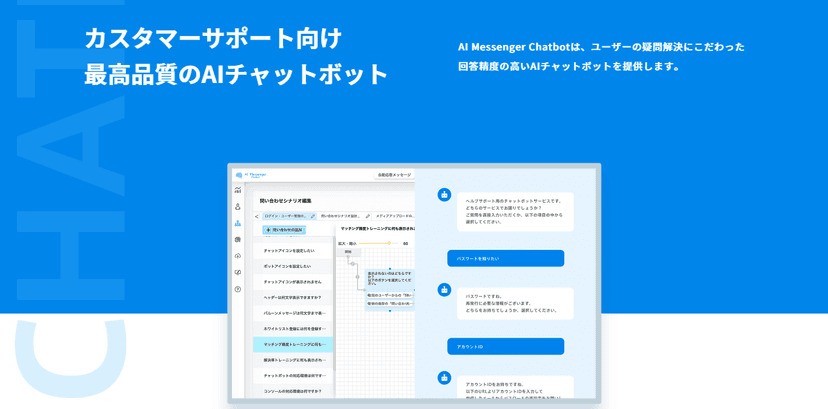Switch to ログイン・ユーザー登録 tab
Screen dimensions: 828x409
click(289, 216)
